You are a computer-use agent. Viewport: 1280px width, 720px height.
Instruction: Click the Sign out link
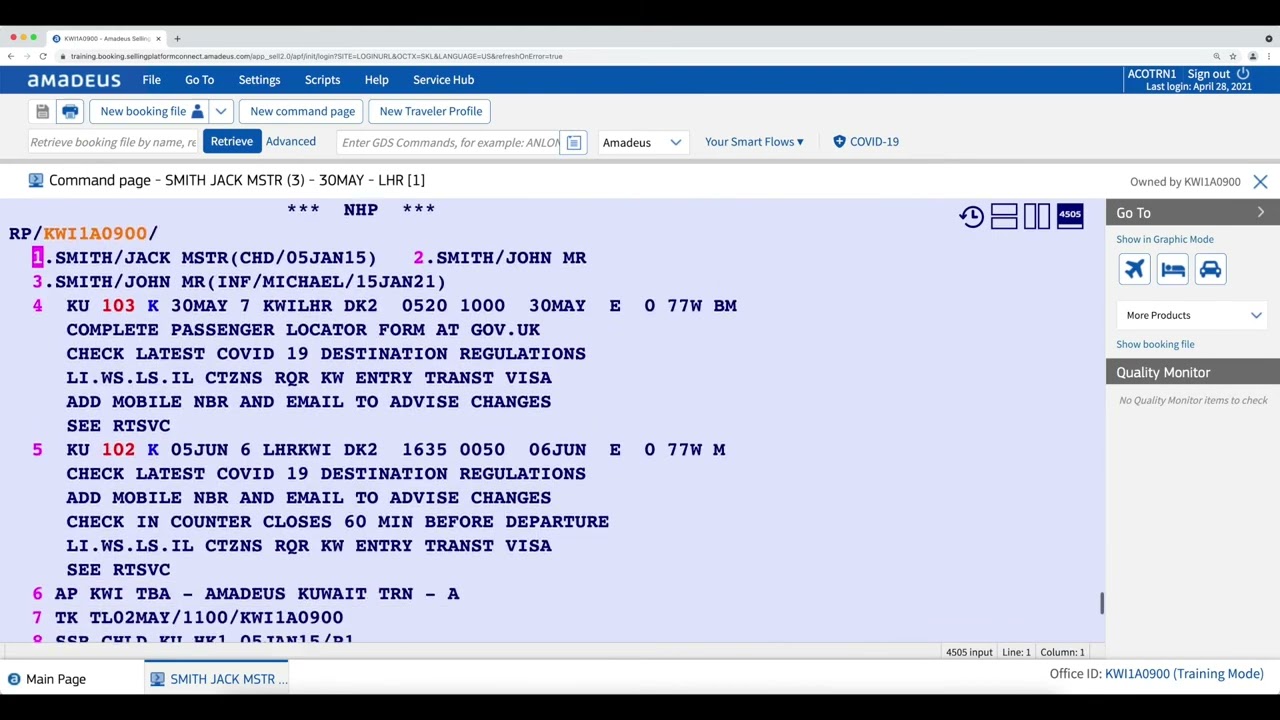click(x=1208, y=74)
